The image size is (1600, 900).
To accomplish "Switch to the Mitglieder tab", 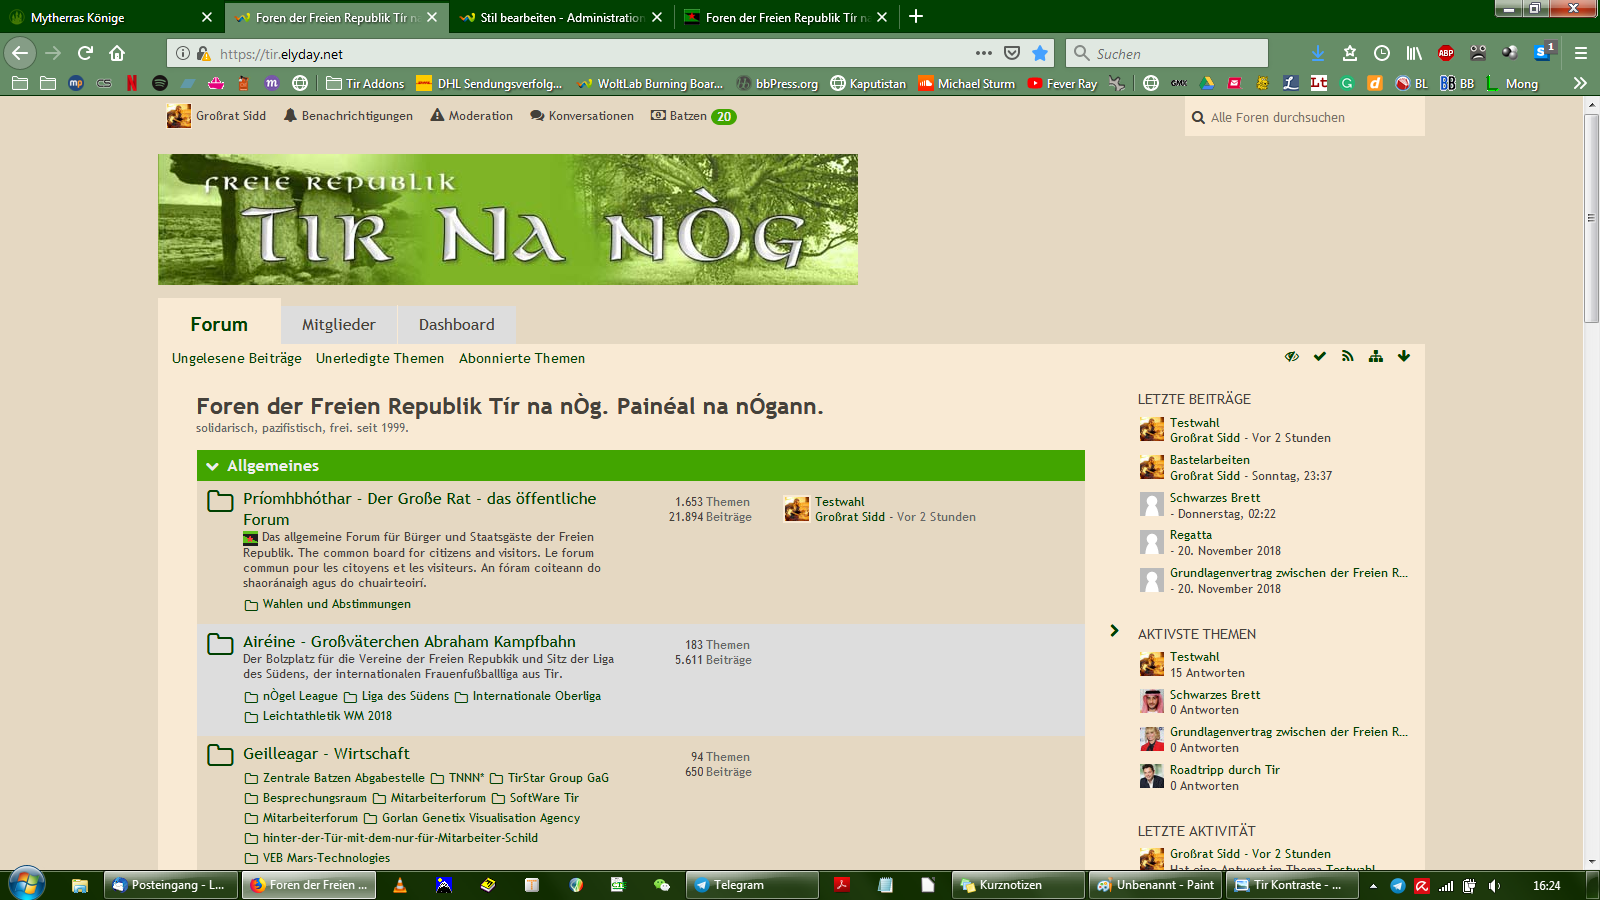I will click(339, 325).
